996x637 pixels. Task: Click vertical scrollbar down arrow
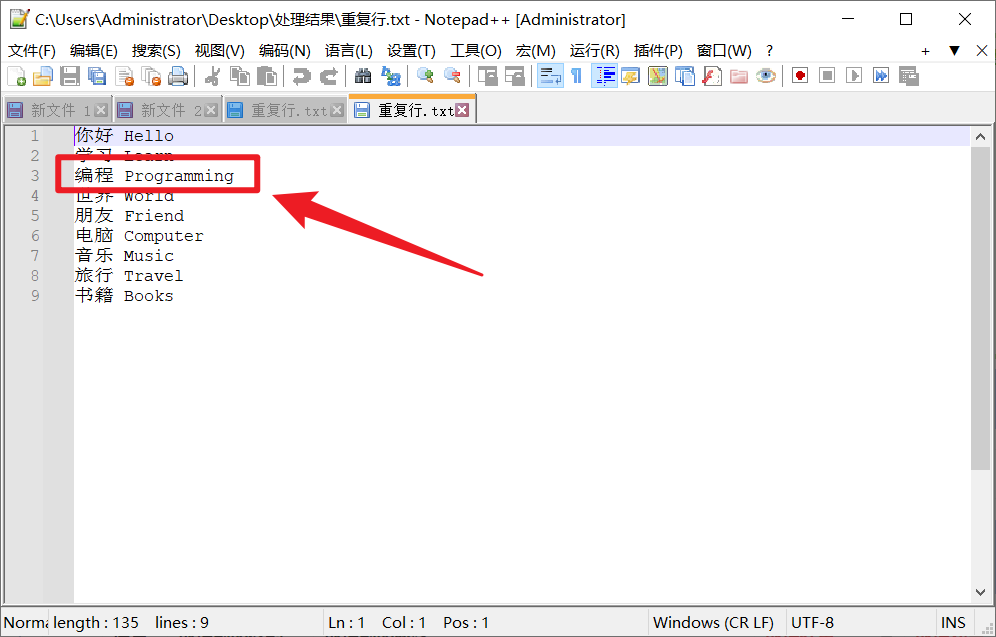point(980,592)
